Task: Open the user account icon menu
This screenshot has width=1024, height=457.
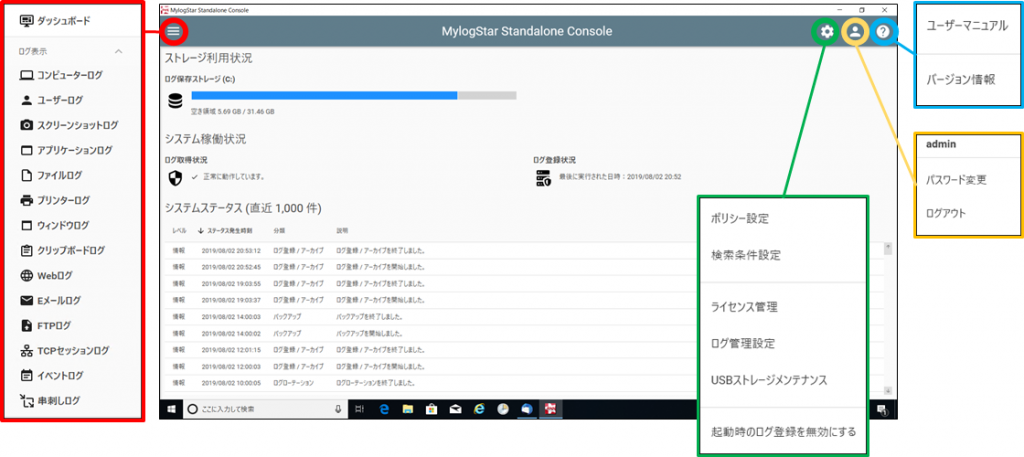Action: (x=855, y=31)
